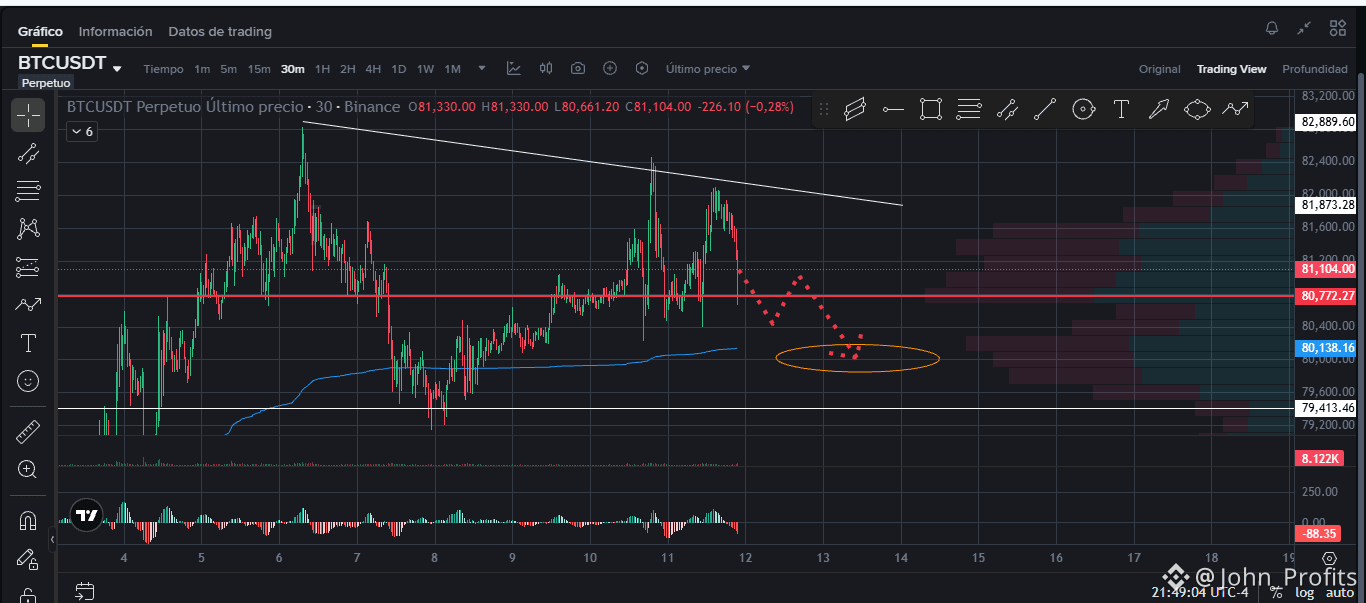1366x603 pixels.
Task: Open the go-to-date calendar icon
Action: (84, 591)
